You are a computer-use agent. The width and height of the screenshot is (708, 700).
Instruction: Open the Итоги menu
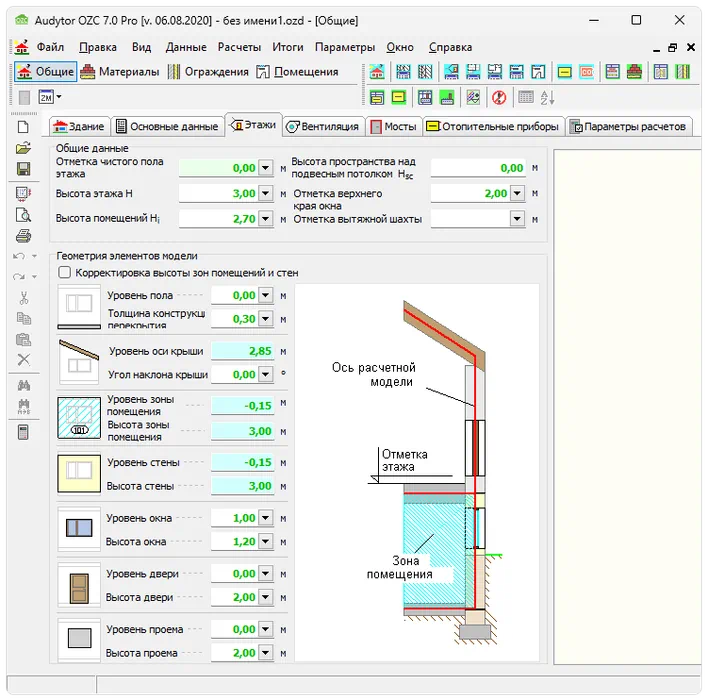click(x=288, y=47)
